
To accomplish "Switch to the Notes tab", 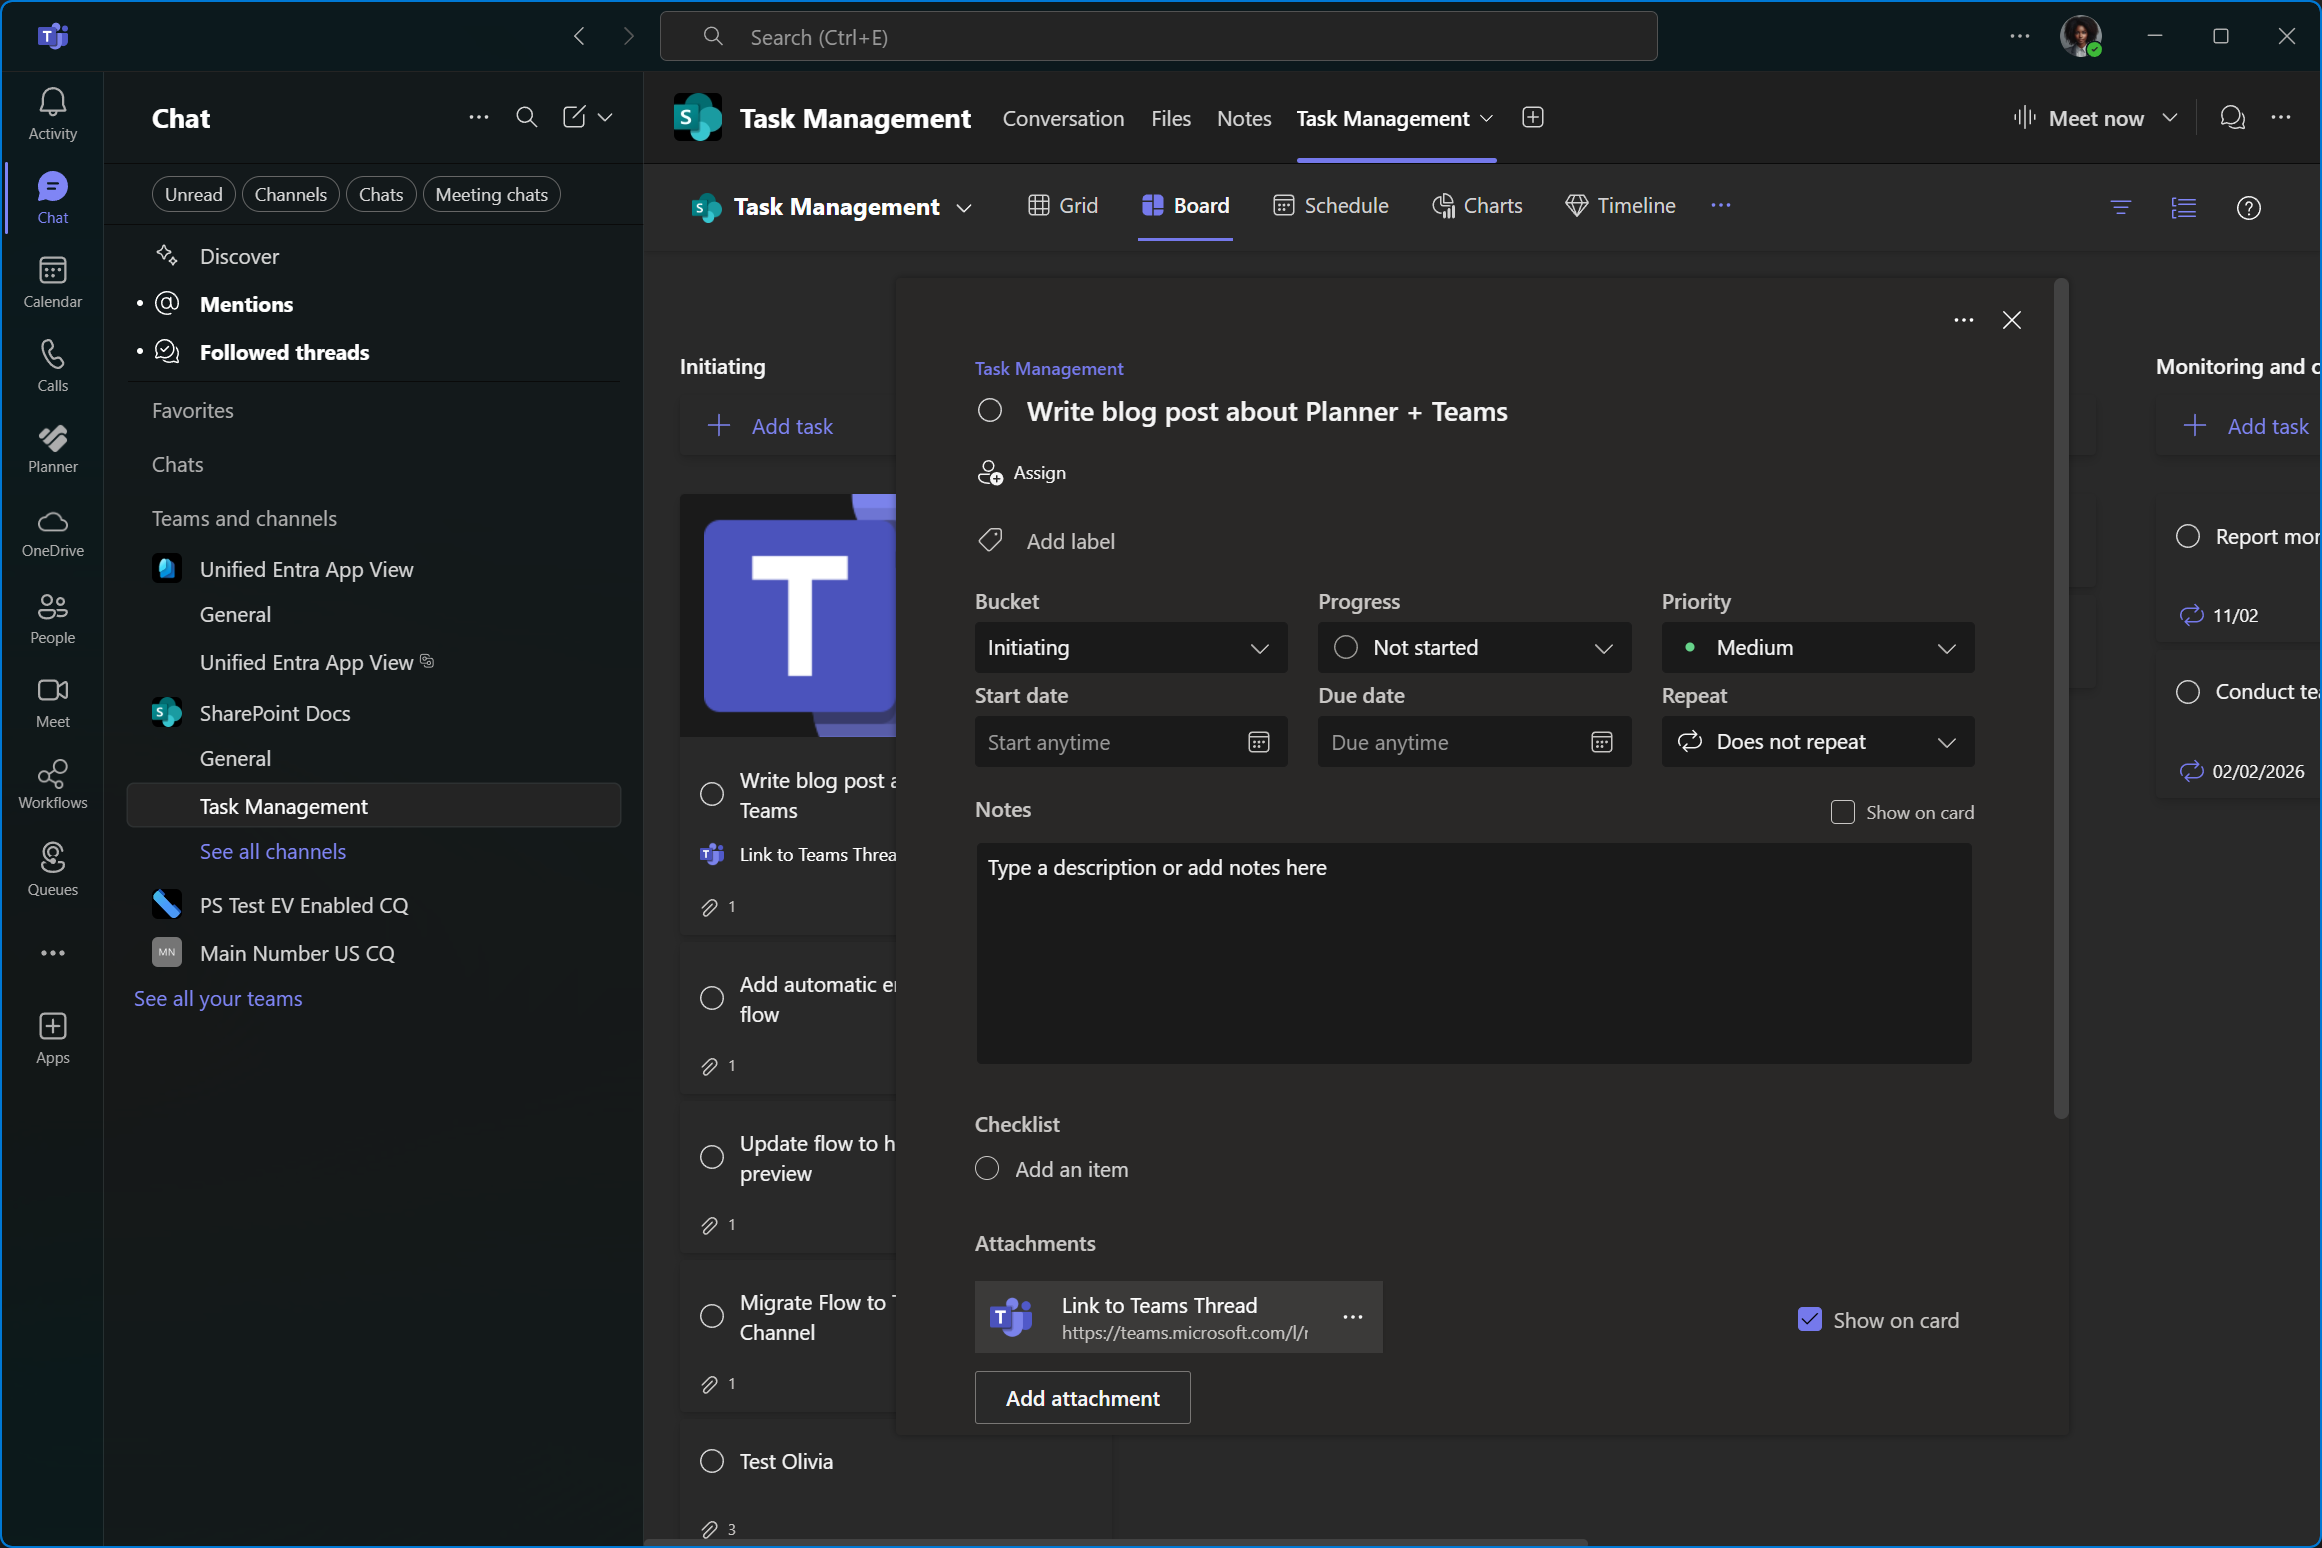I will [1244, 118].
